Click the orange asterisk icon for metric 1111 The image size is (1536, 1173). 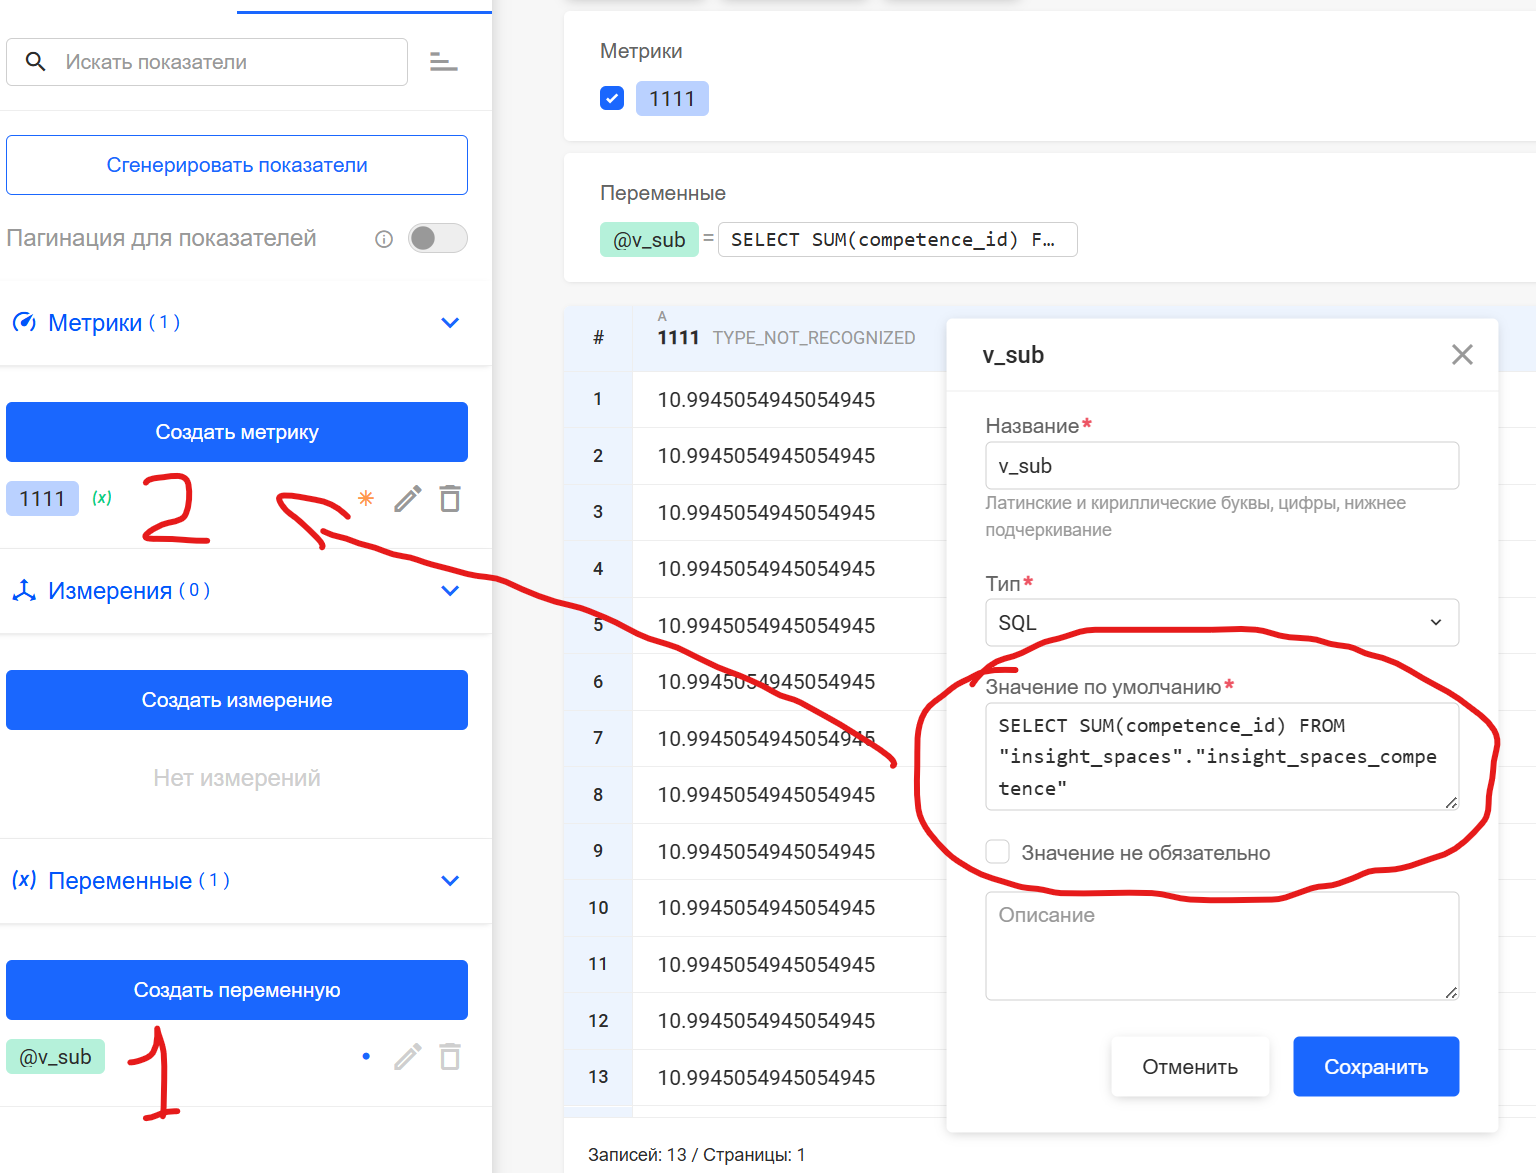(x=366, y=498)
